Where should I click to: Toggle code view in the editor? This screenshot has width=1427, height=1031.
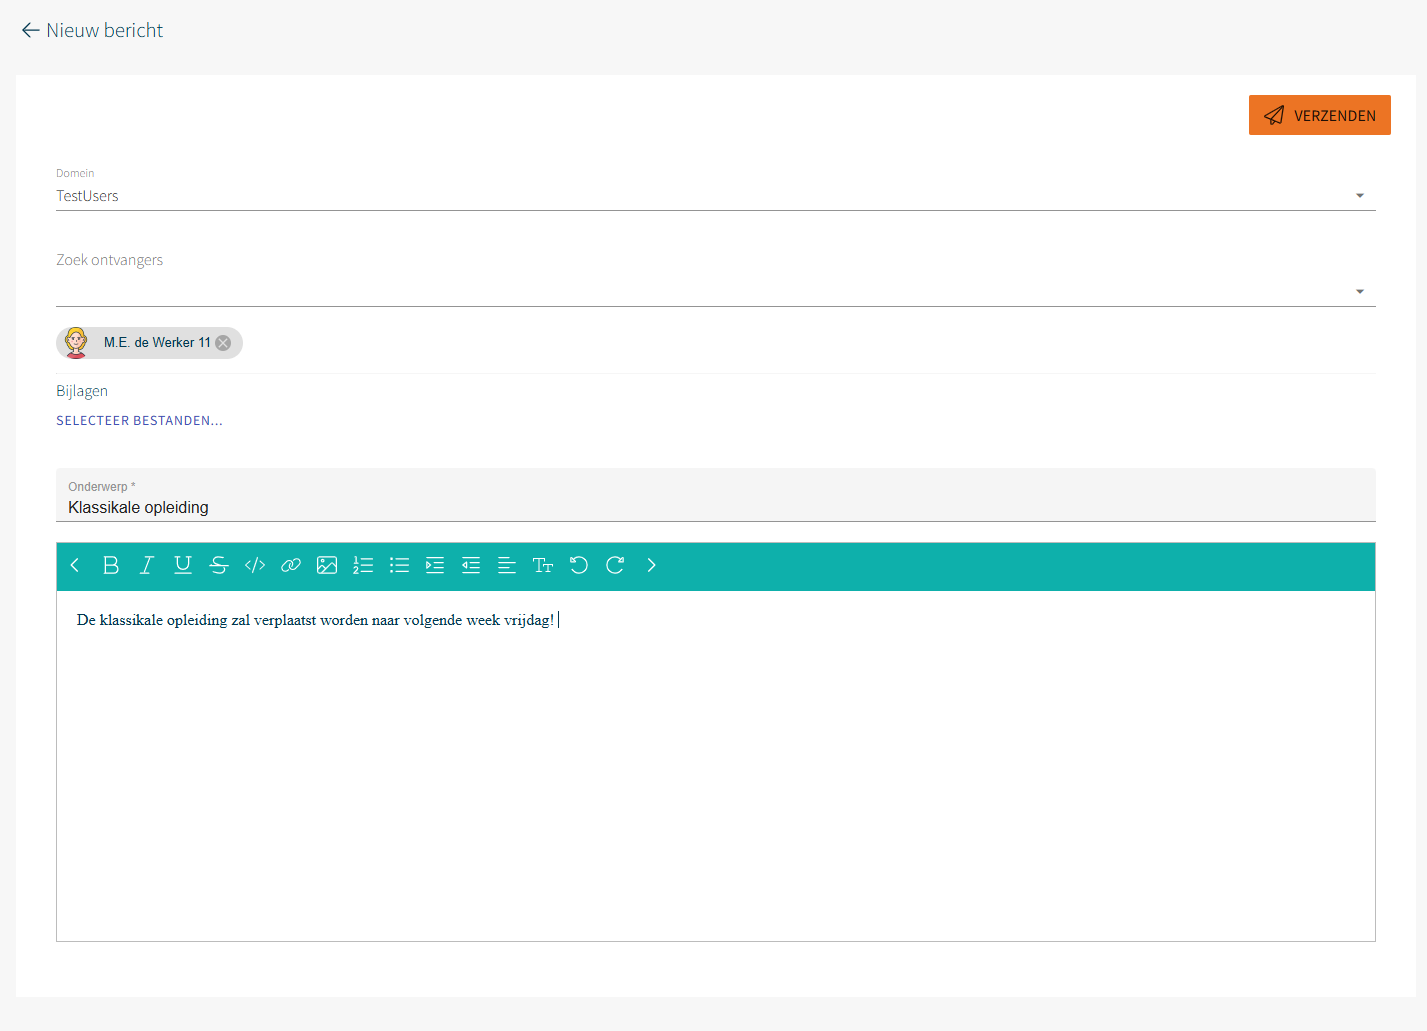[x=255, y=565]
